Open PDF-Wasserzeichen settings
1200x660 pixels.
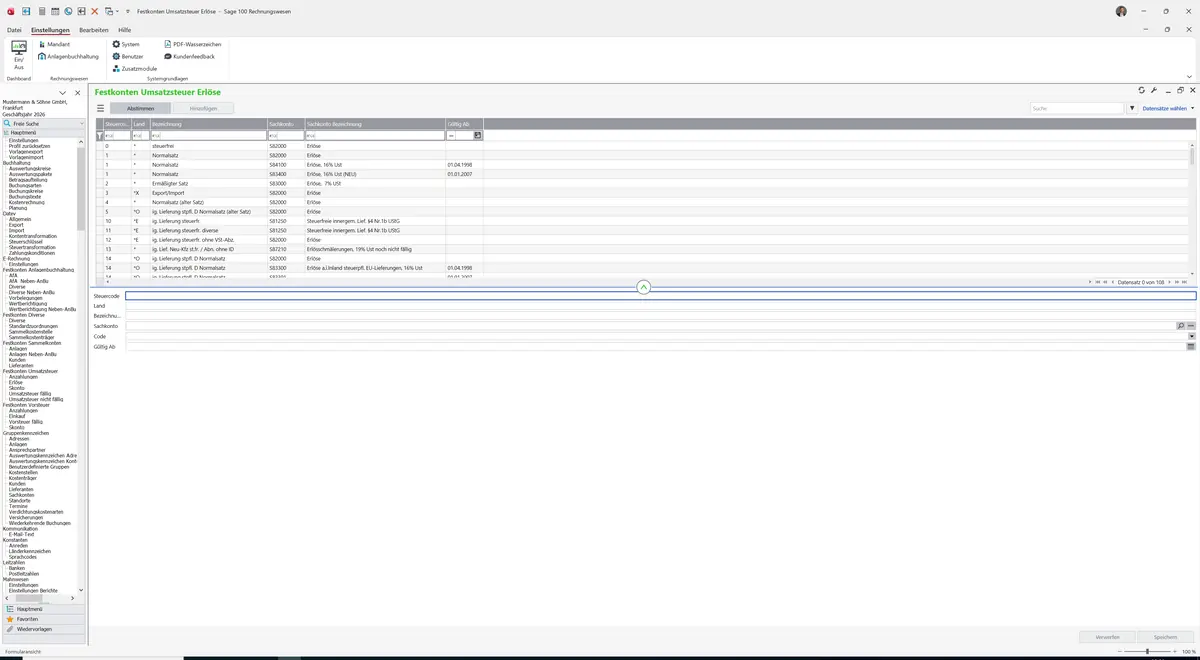click(192, 44)
